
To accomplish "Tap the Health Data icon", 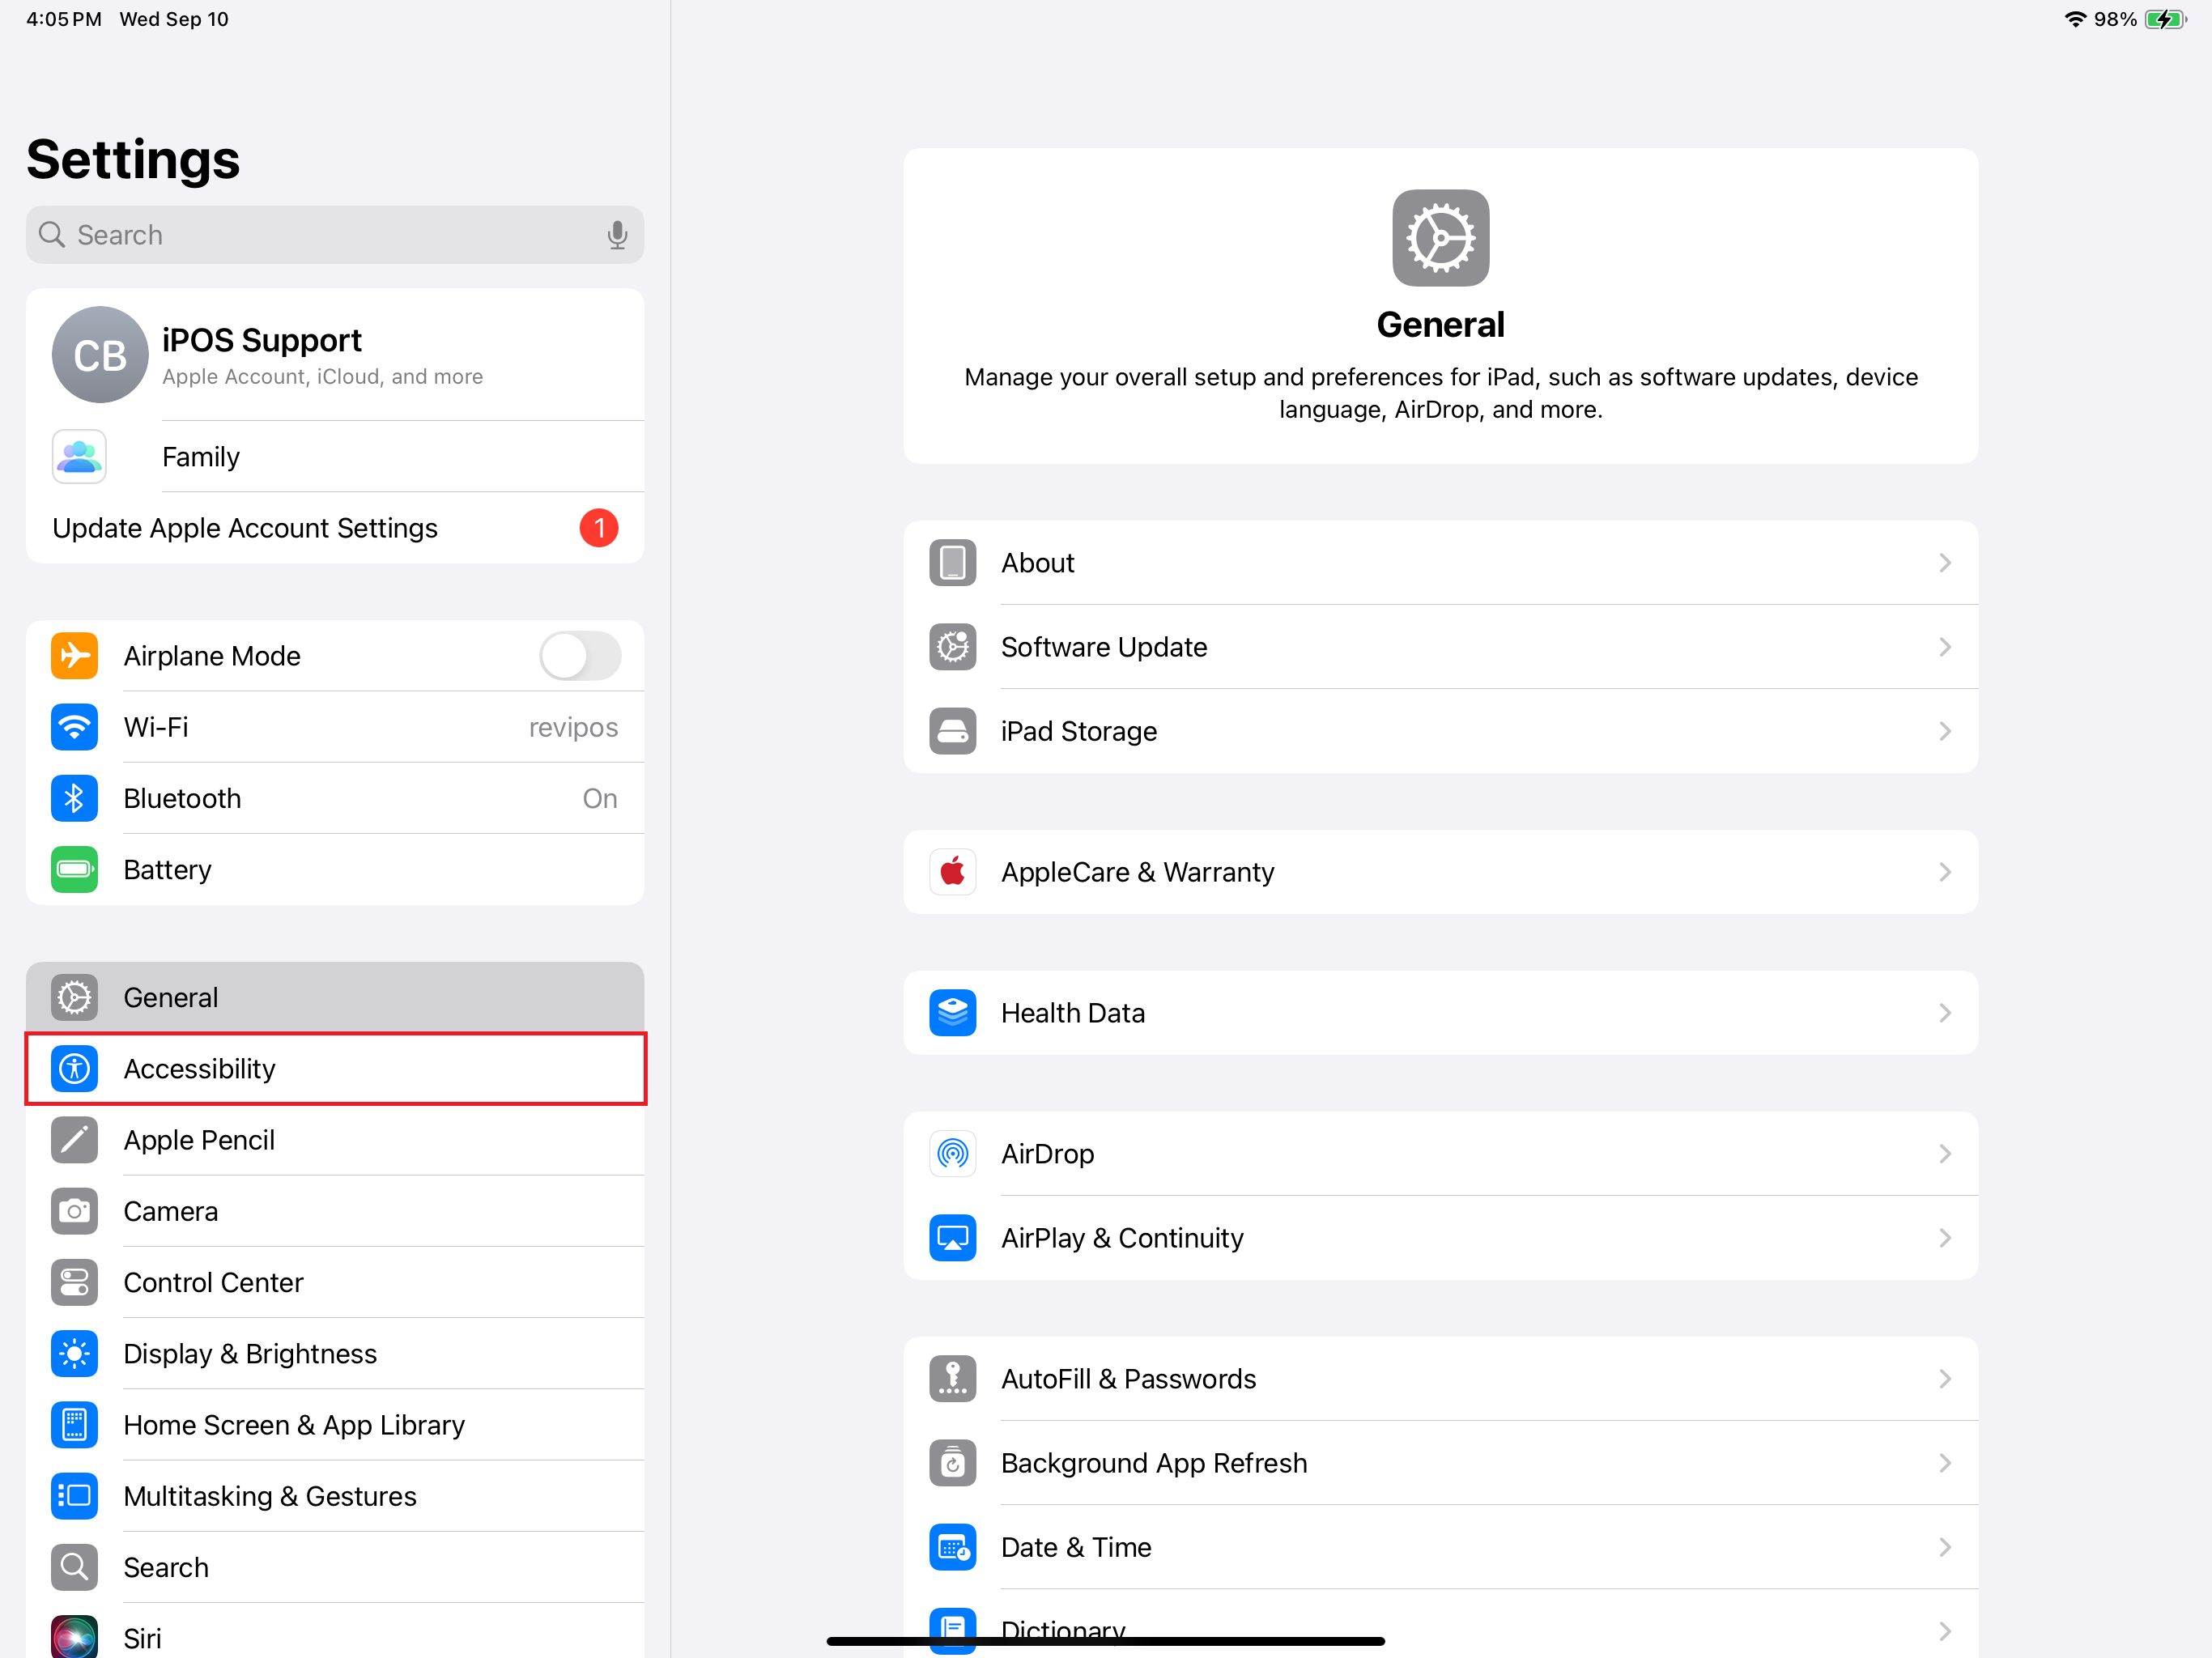I will click(953, 1013).
